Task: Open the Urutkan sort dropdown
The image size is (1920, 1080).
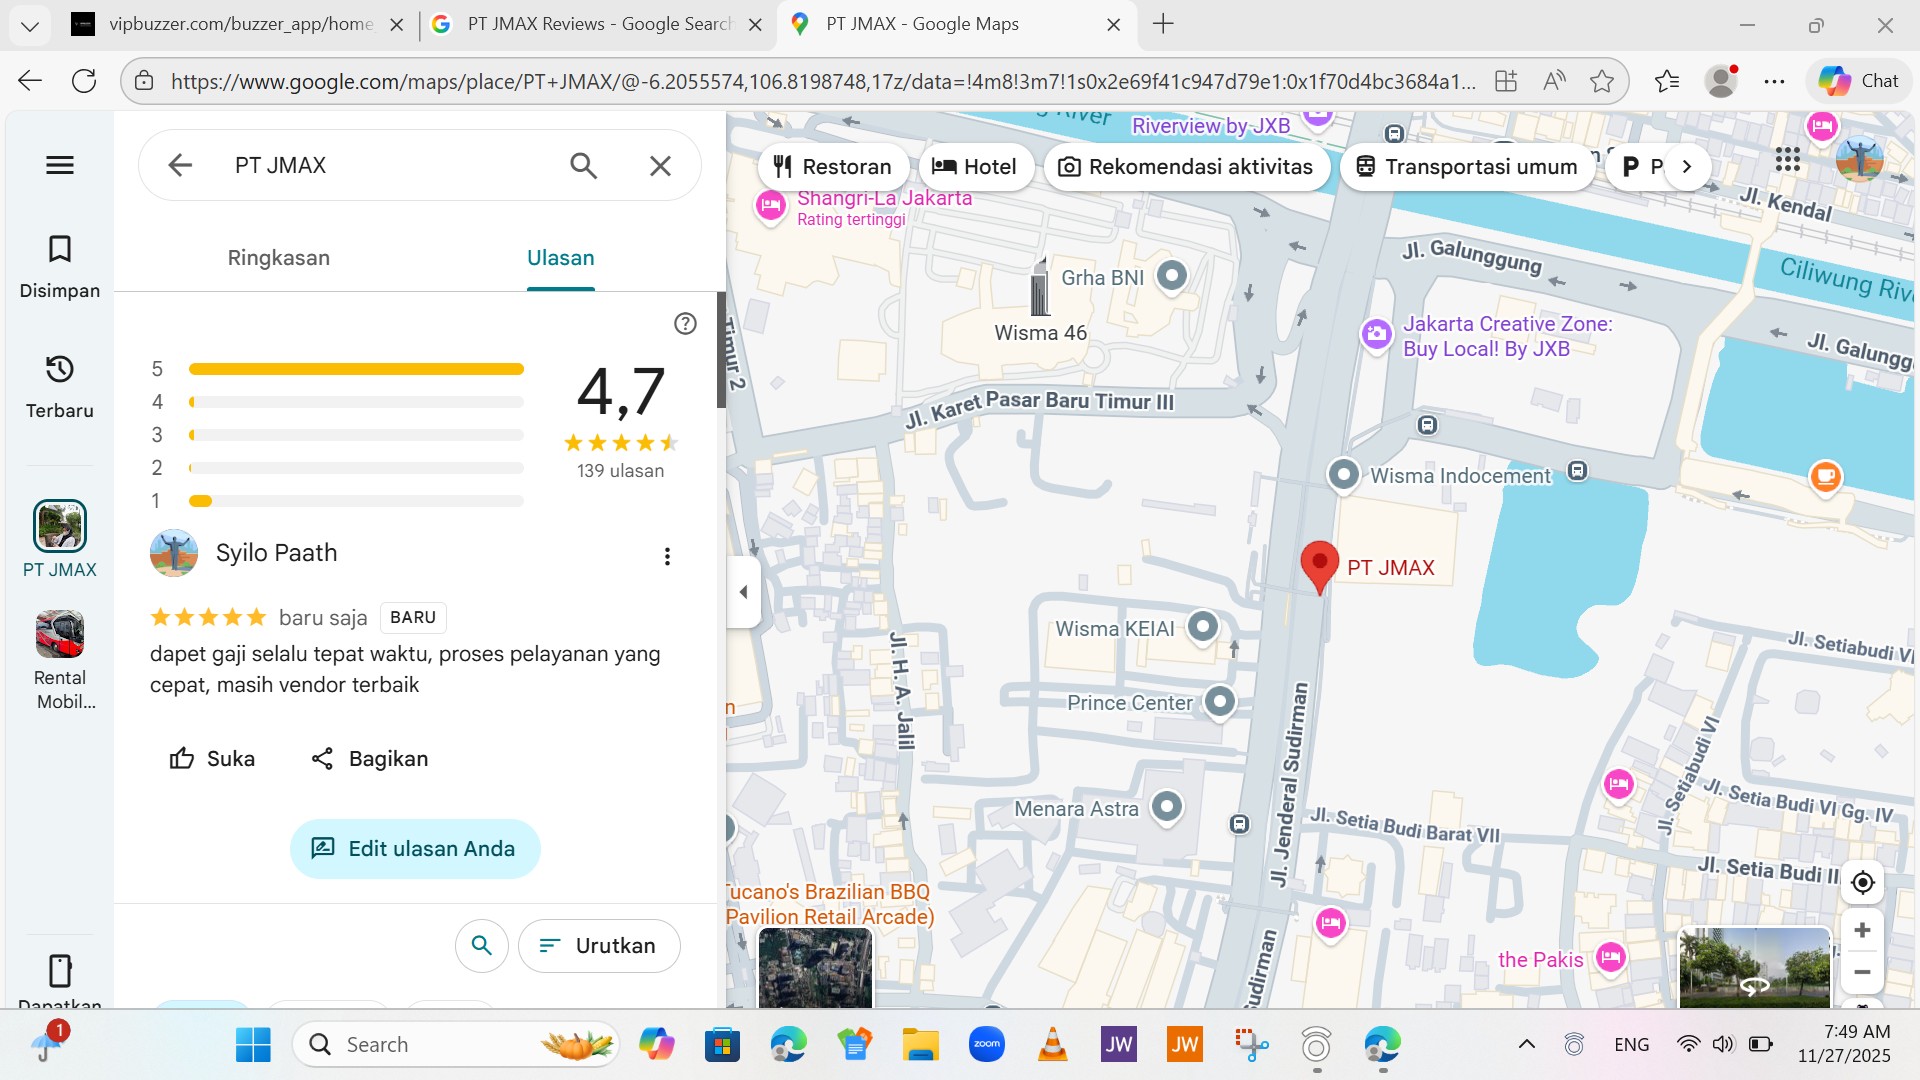Action: [x=598, y=945]
